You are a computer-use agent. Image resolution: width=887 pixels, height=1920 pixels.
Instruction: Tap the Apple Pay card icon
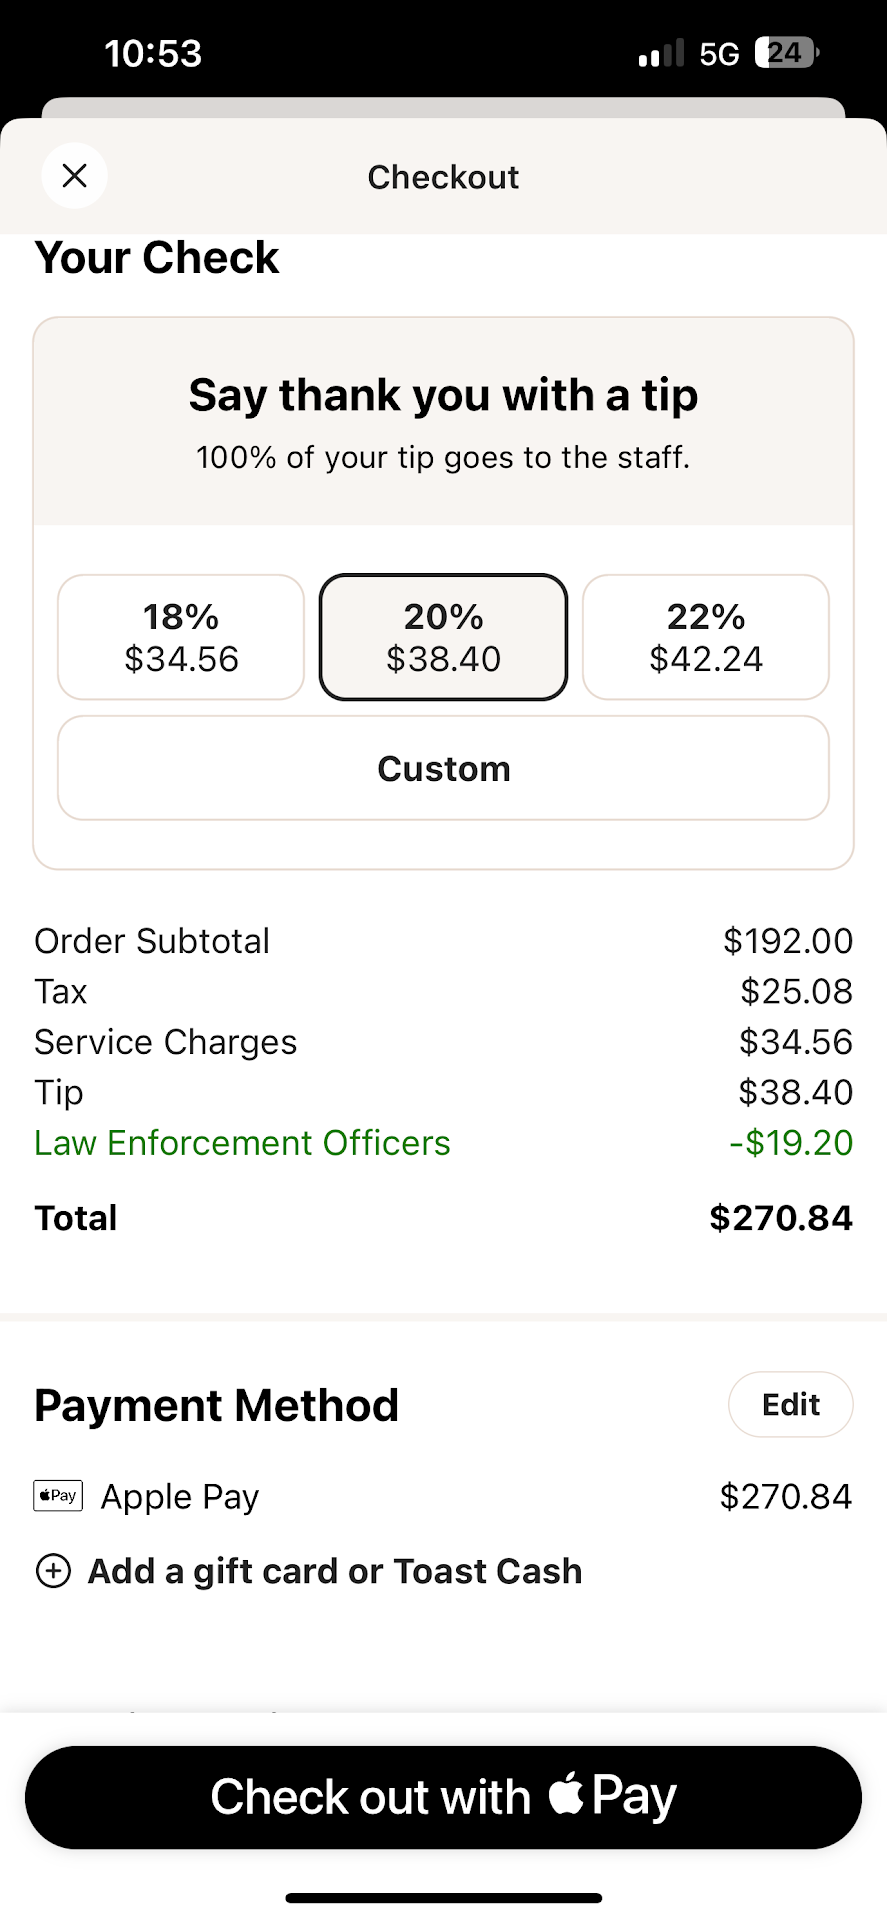click(x=58, y=1496)
